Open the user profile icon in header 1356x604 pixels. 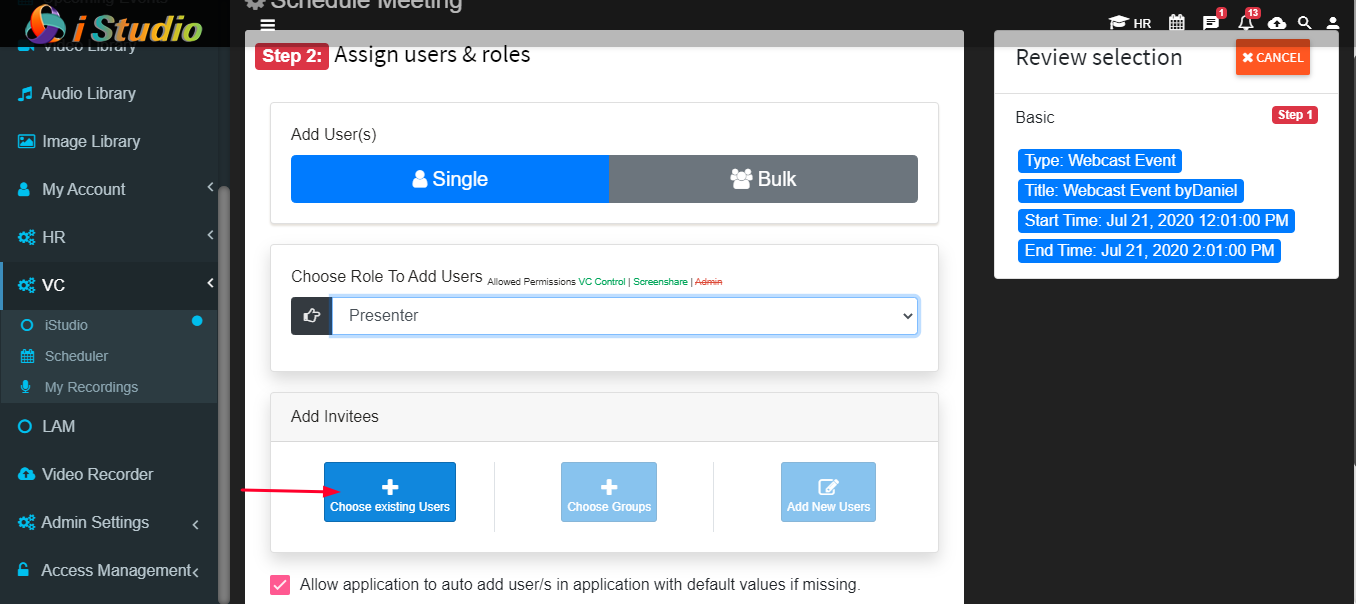coord(1332,22)
